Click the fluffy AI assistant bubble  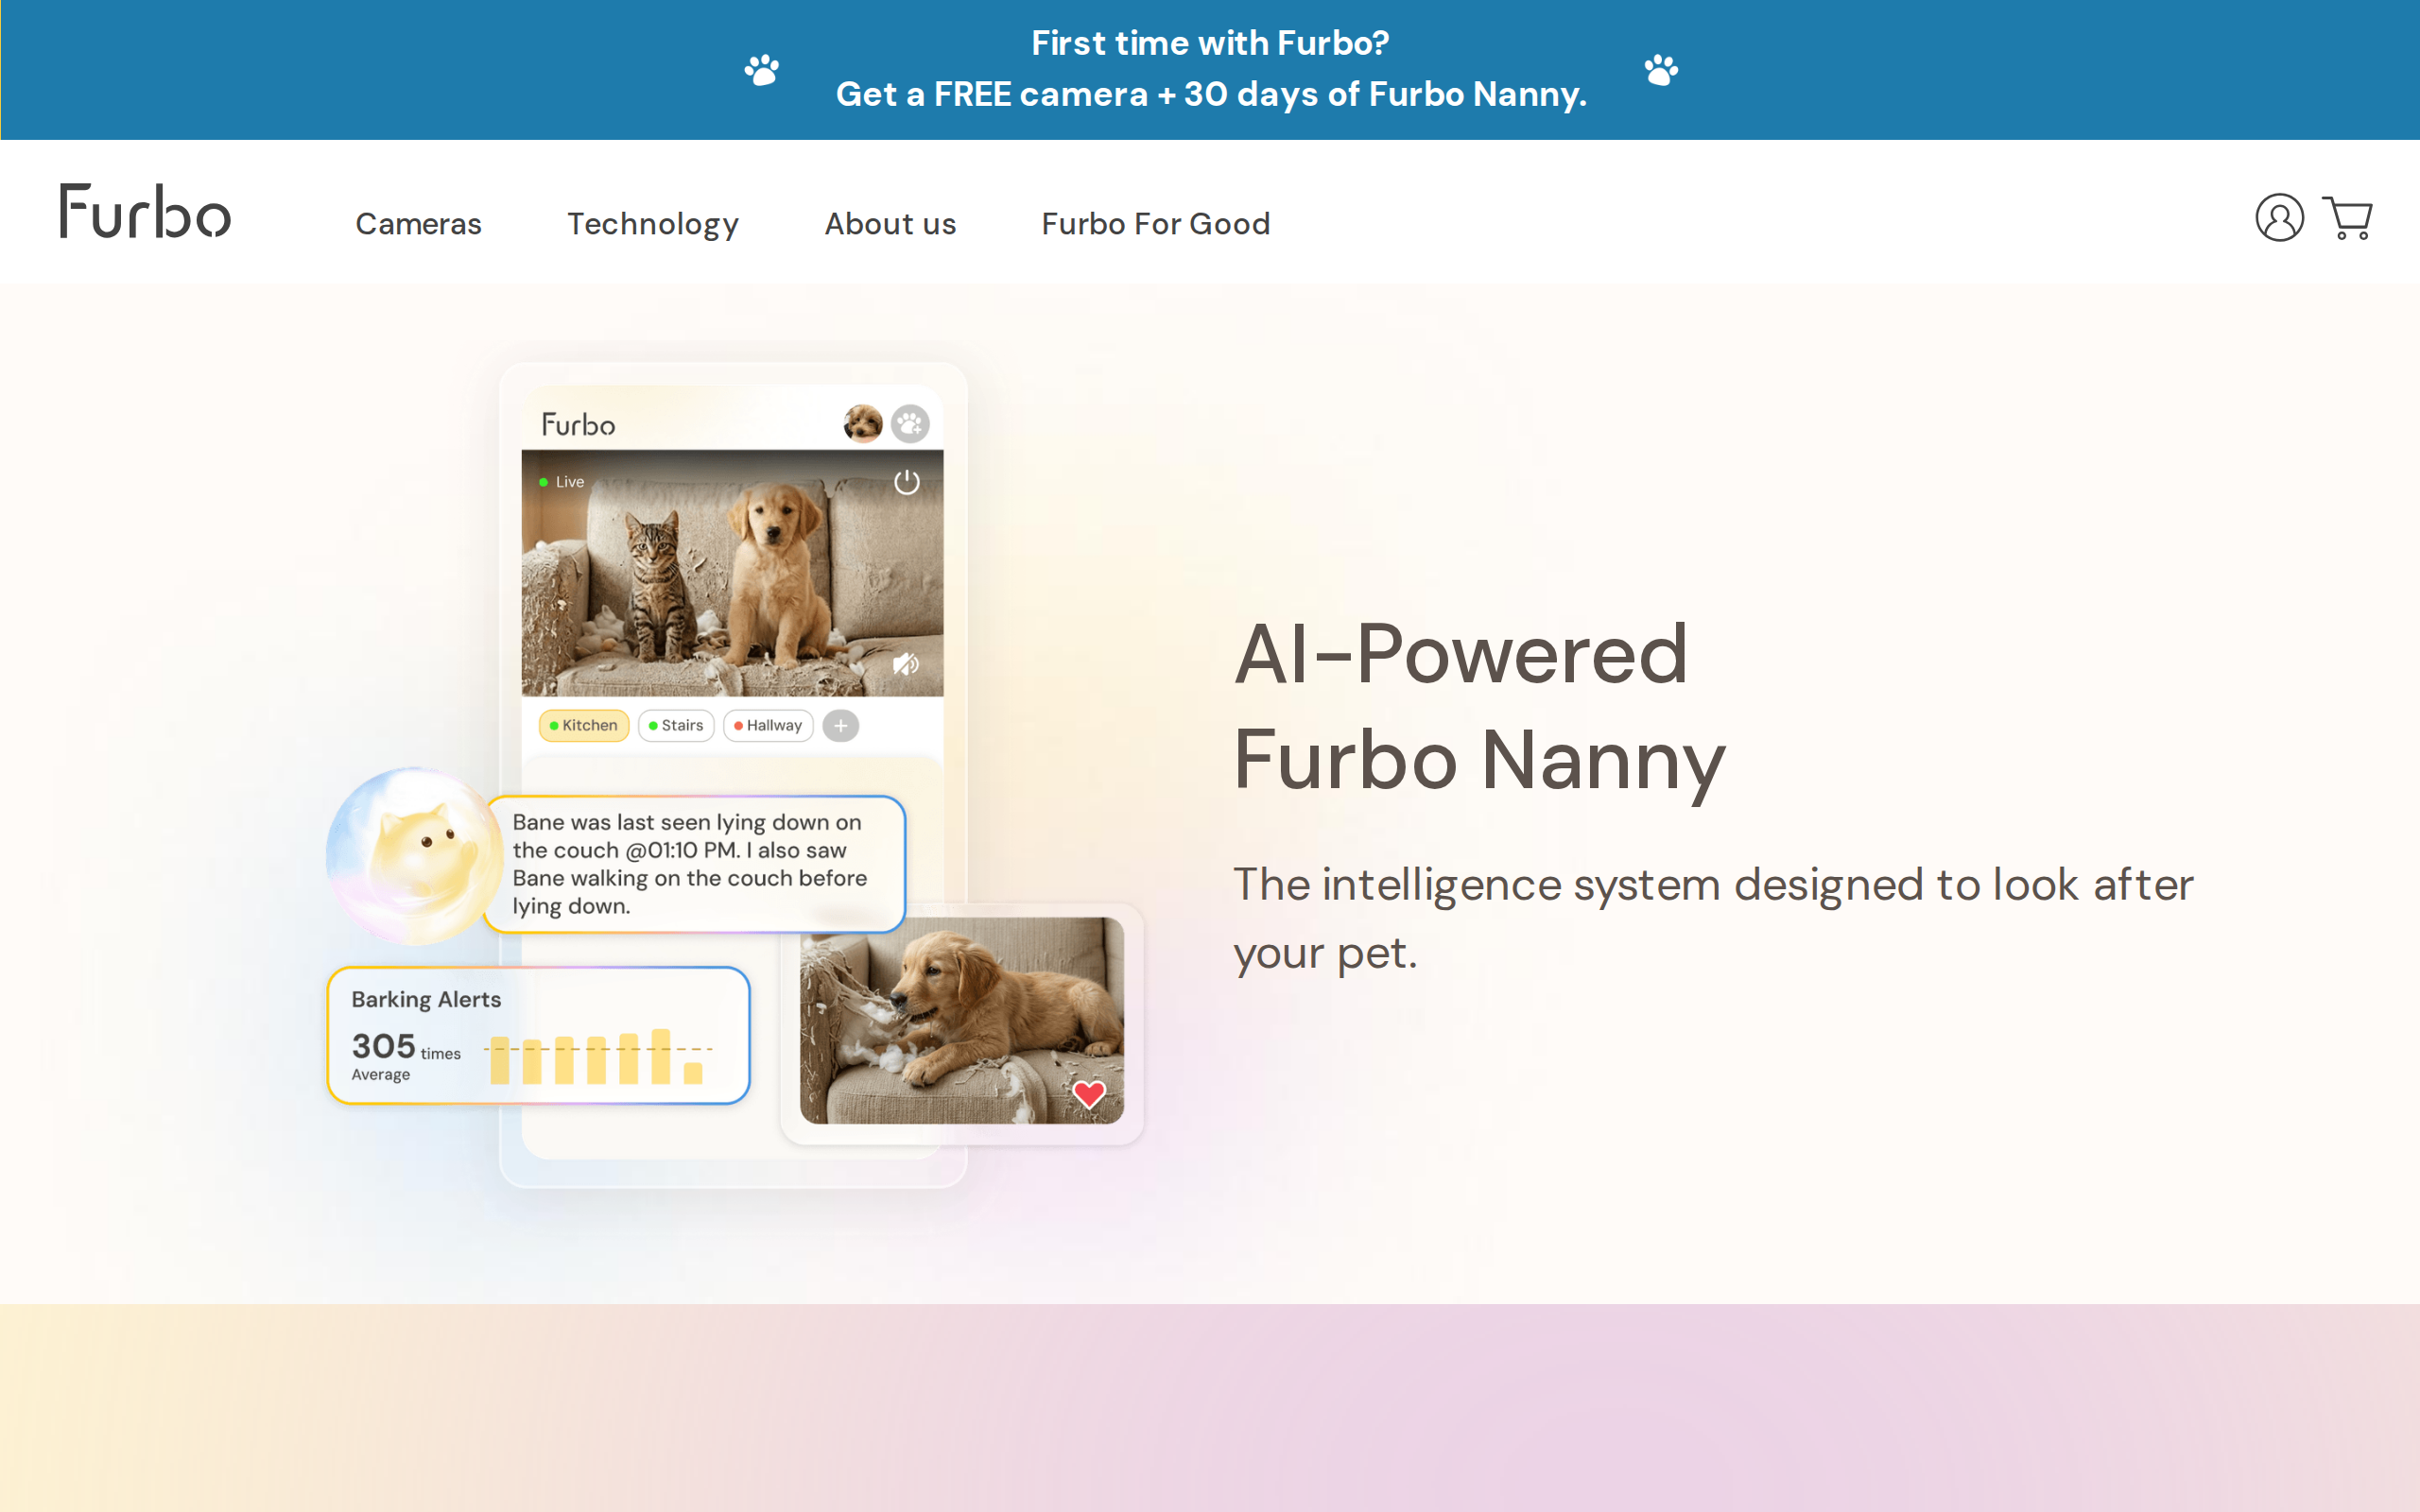coord(414,856)
